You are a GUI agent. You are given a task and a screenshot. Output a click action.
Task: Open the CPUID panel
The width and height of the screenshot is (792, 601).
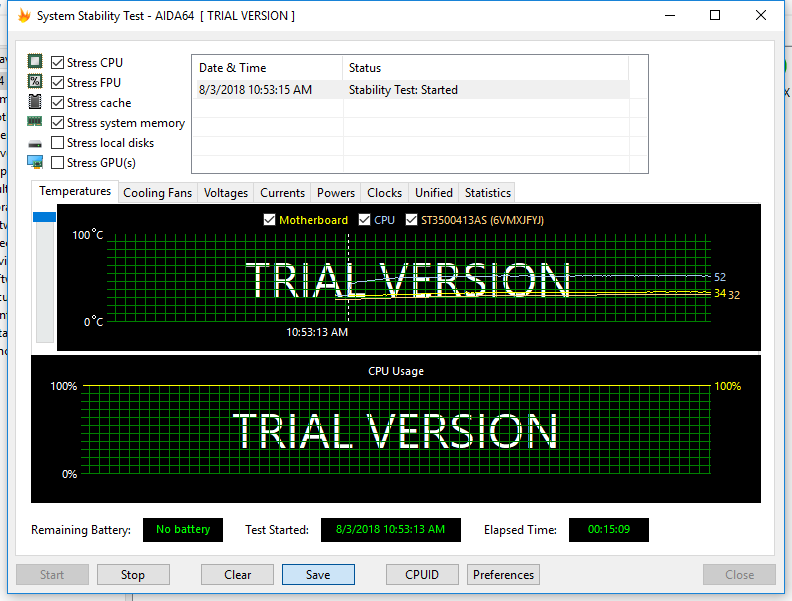pos(422,575)
